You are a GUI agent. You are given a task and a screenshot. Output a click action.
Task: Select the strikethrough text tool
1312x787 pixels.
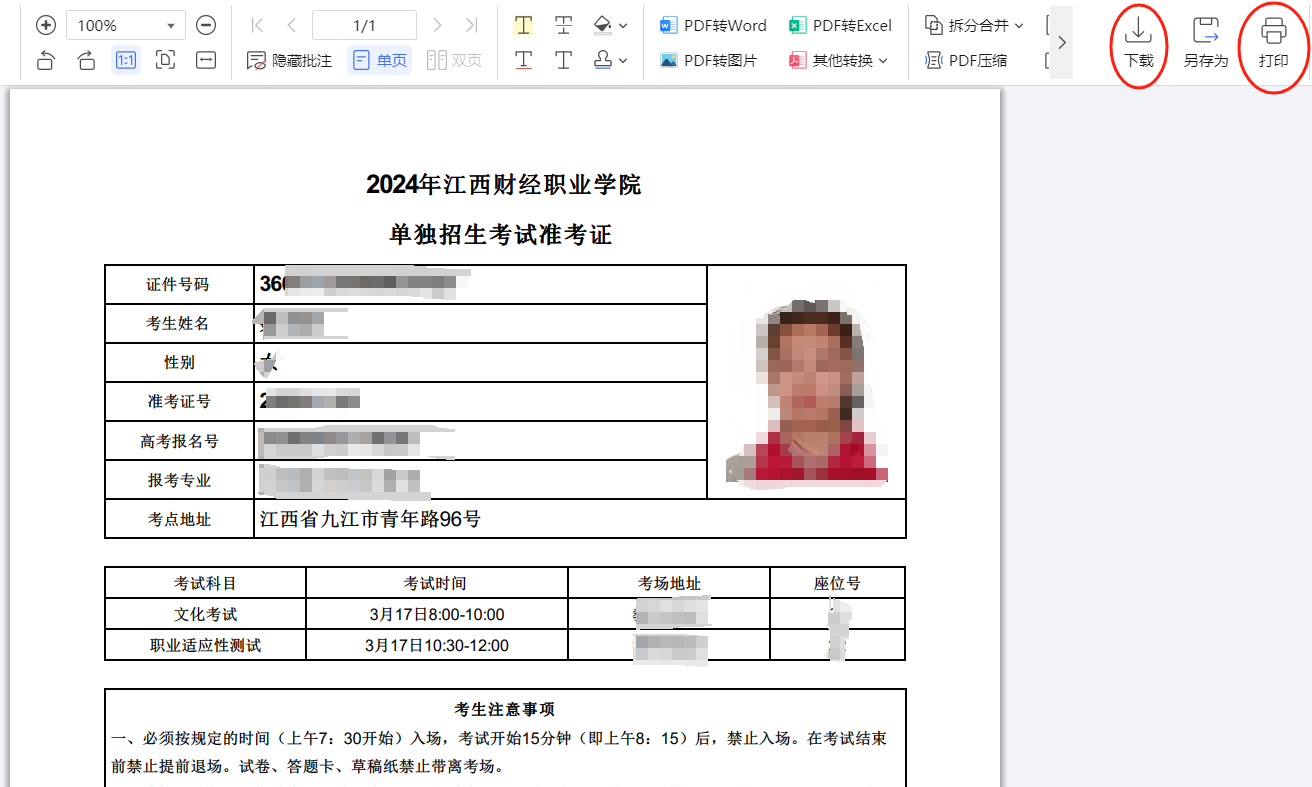click(563, 25)
